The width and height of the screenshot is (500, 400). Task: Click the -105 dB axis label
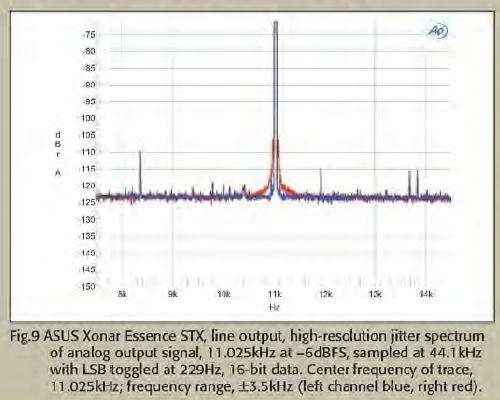click(x=87, y=135)
